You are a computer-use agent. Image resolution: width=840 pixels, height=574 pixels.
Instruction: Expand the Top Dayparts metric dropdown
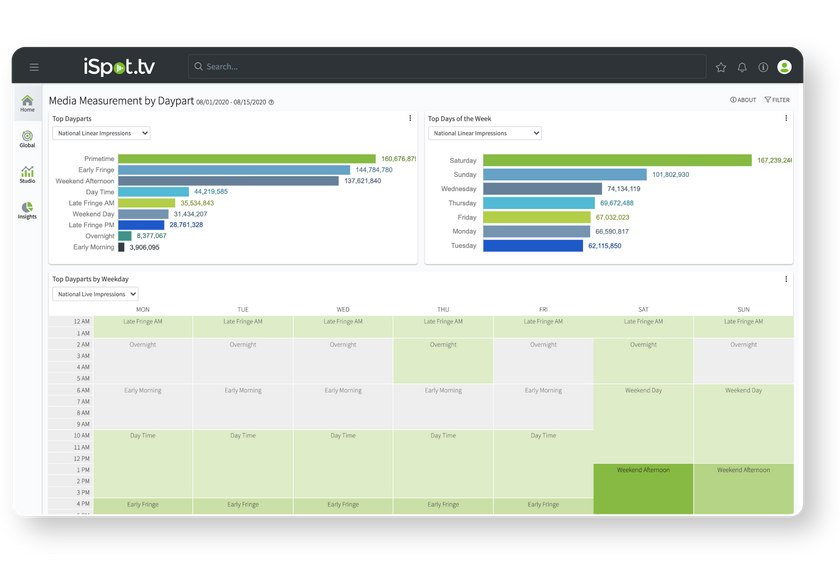point(101,133)
